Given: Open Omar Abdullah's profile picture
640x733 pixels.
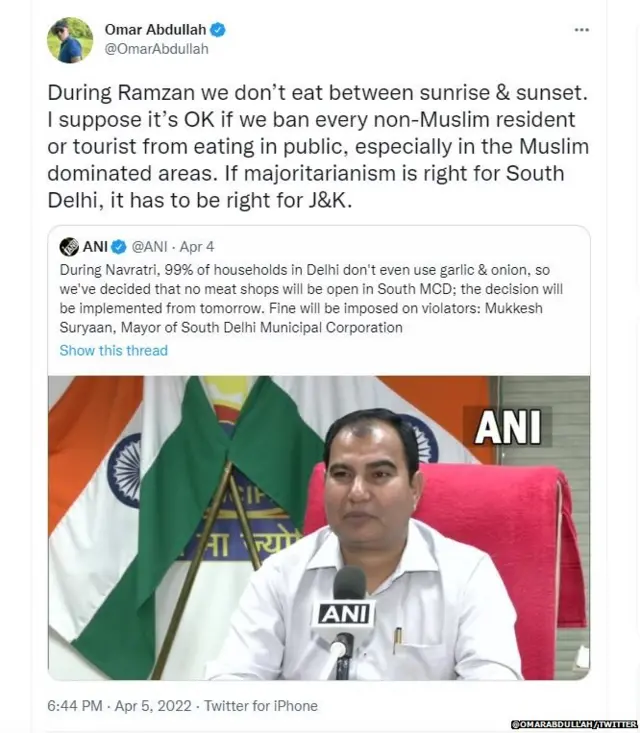Looking at the screenshot, I should 70,40.
